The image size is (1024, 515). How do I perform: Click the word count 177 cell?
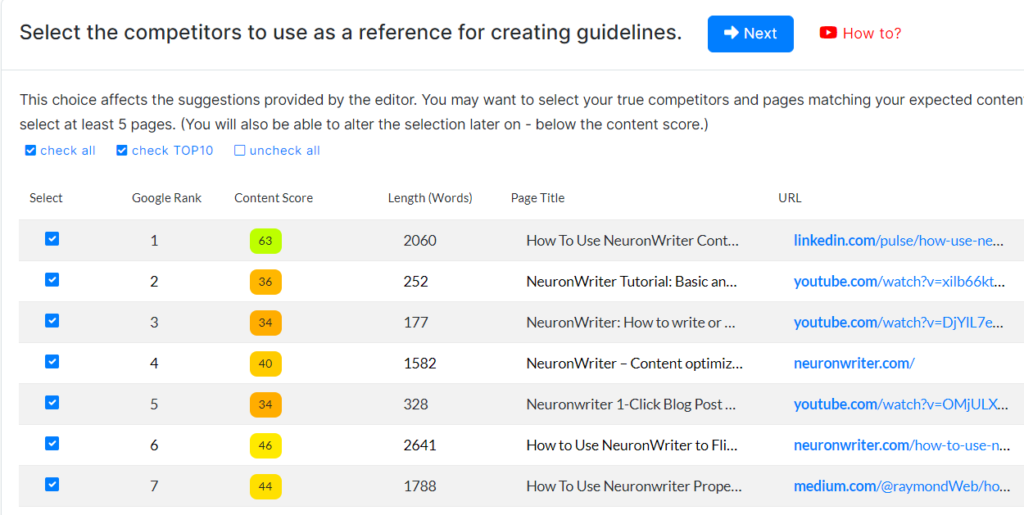point(415,323)
